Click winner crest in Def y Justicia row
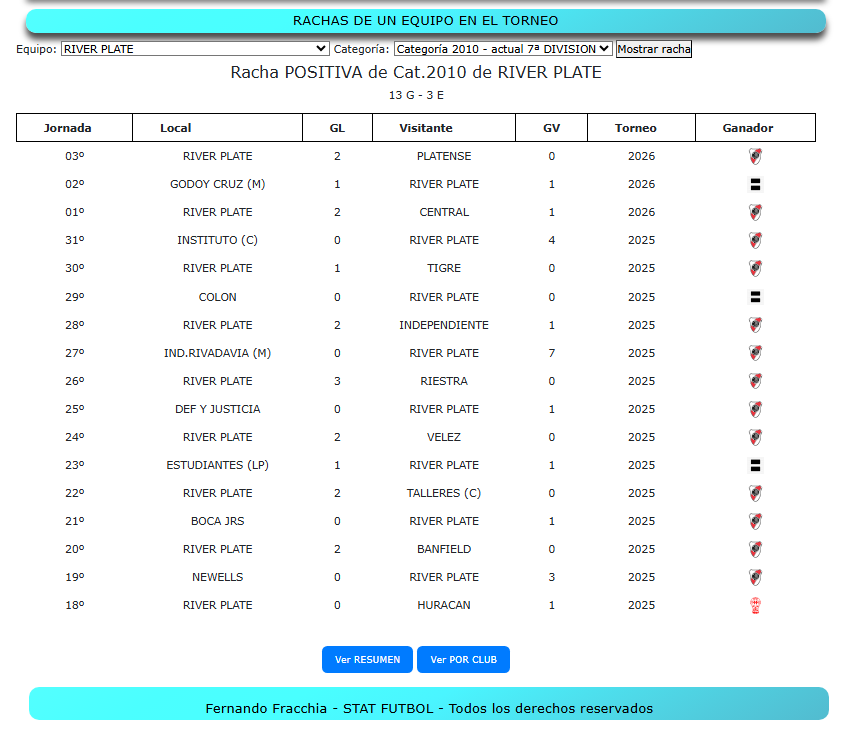The image size is (842, 734). [755, 409]
